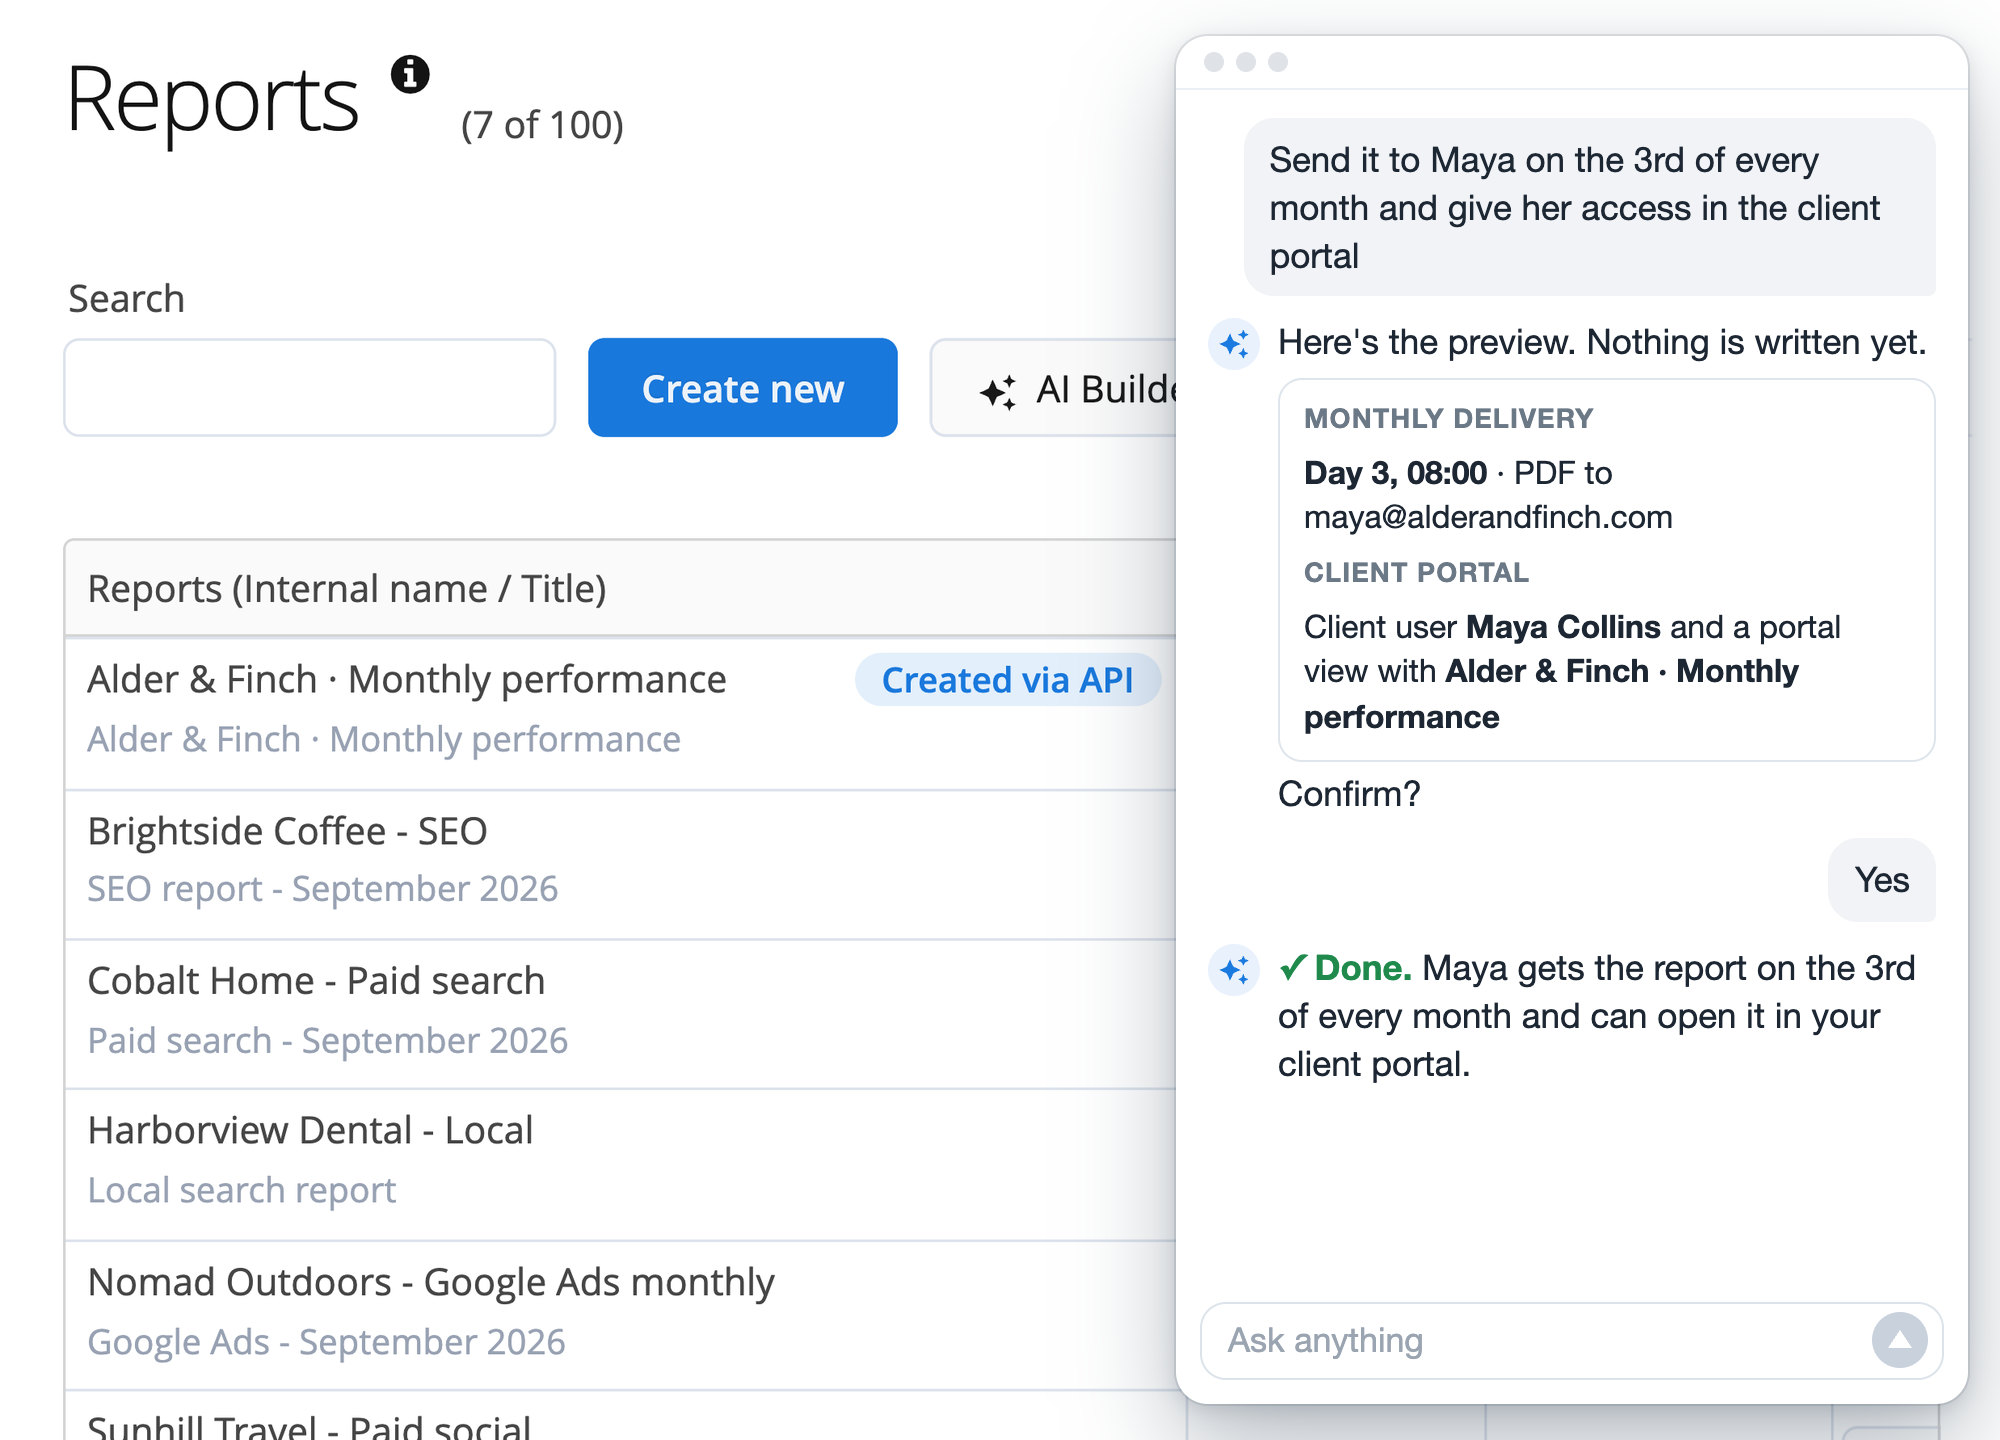
Task: Click the (7 of 100) report count
Action: tap(542, 125)
